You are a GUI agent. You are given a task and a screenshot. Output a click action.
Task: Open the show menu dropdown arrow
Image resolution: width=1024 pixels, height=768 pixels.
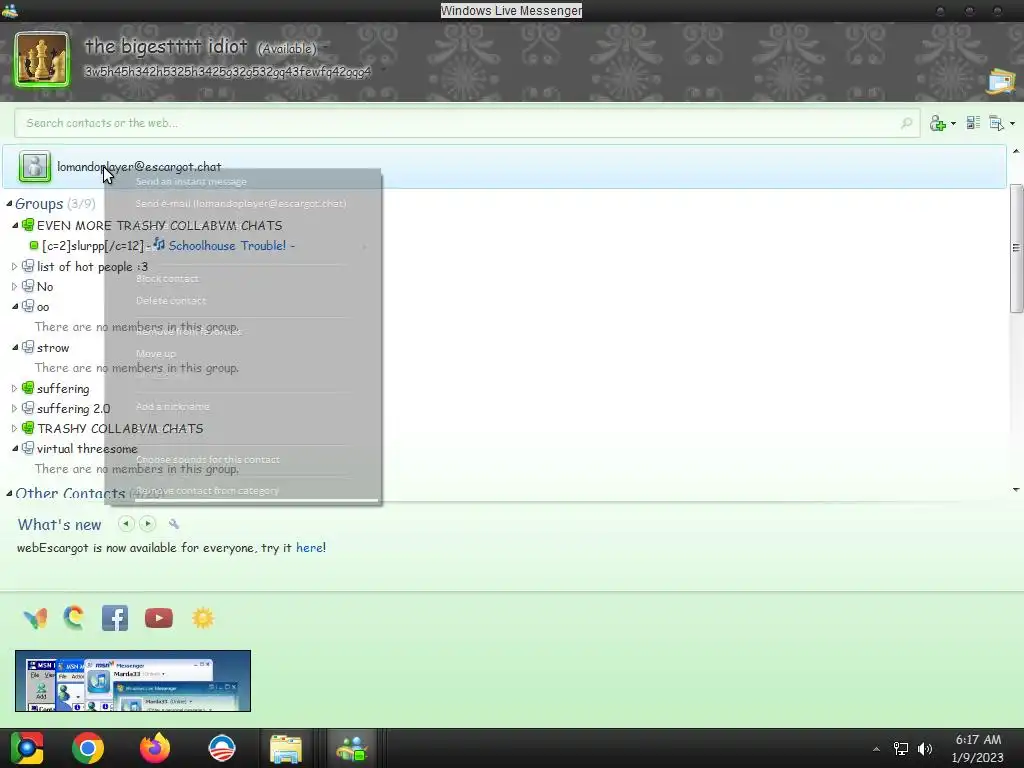click(1012, 123)
